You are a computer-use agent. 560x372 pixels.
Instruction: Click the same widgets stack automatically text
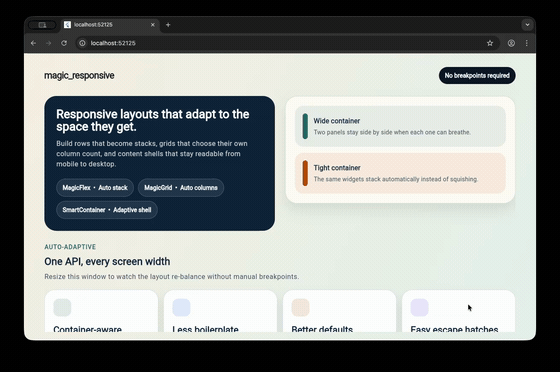(x=395, y=179)
